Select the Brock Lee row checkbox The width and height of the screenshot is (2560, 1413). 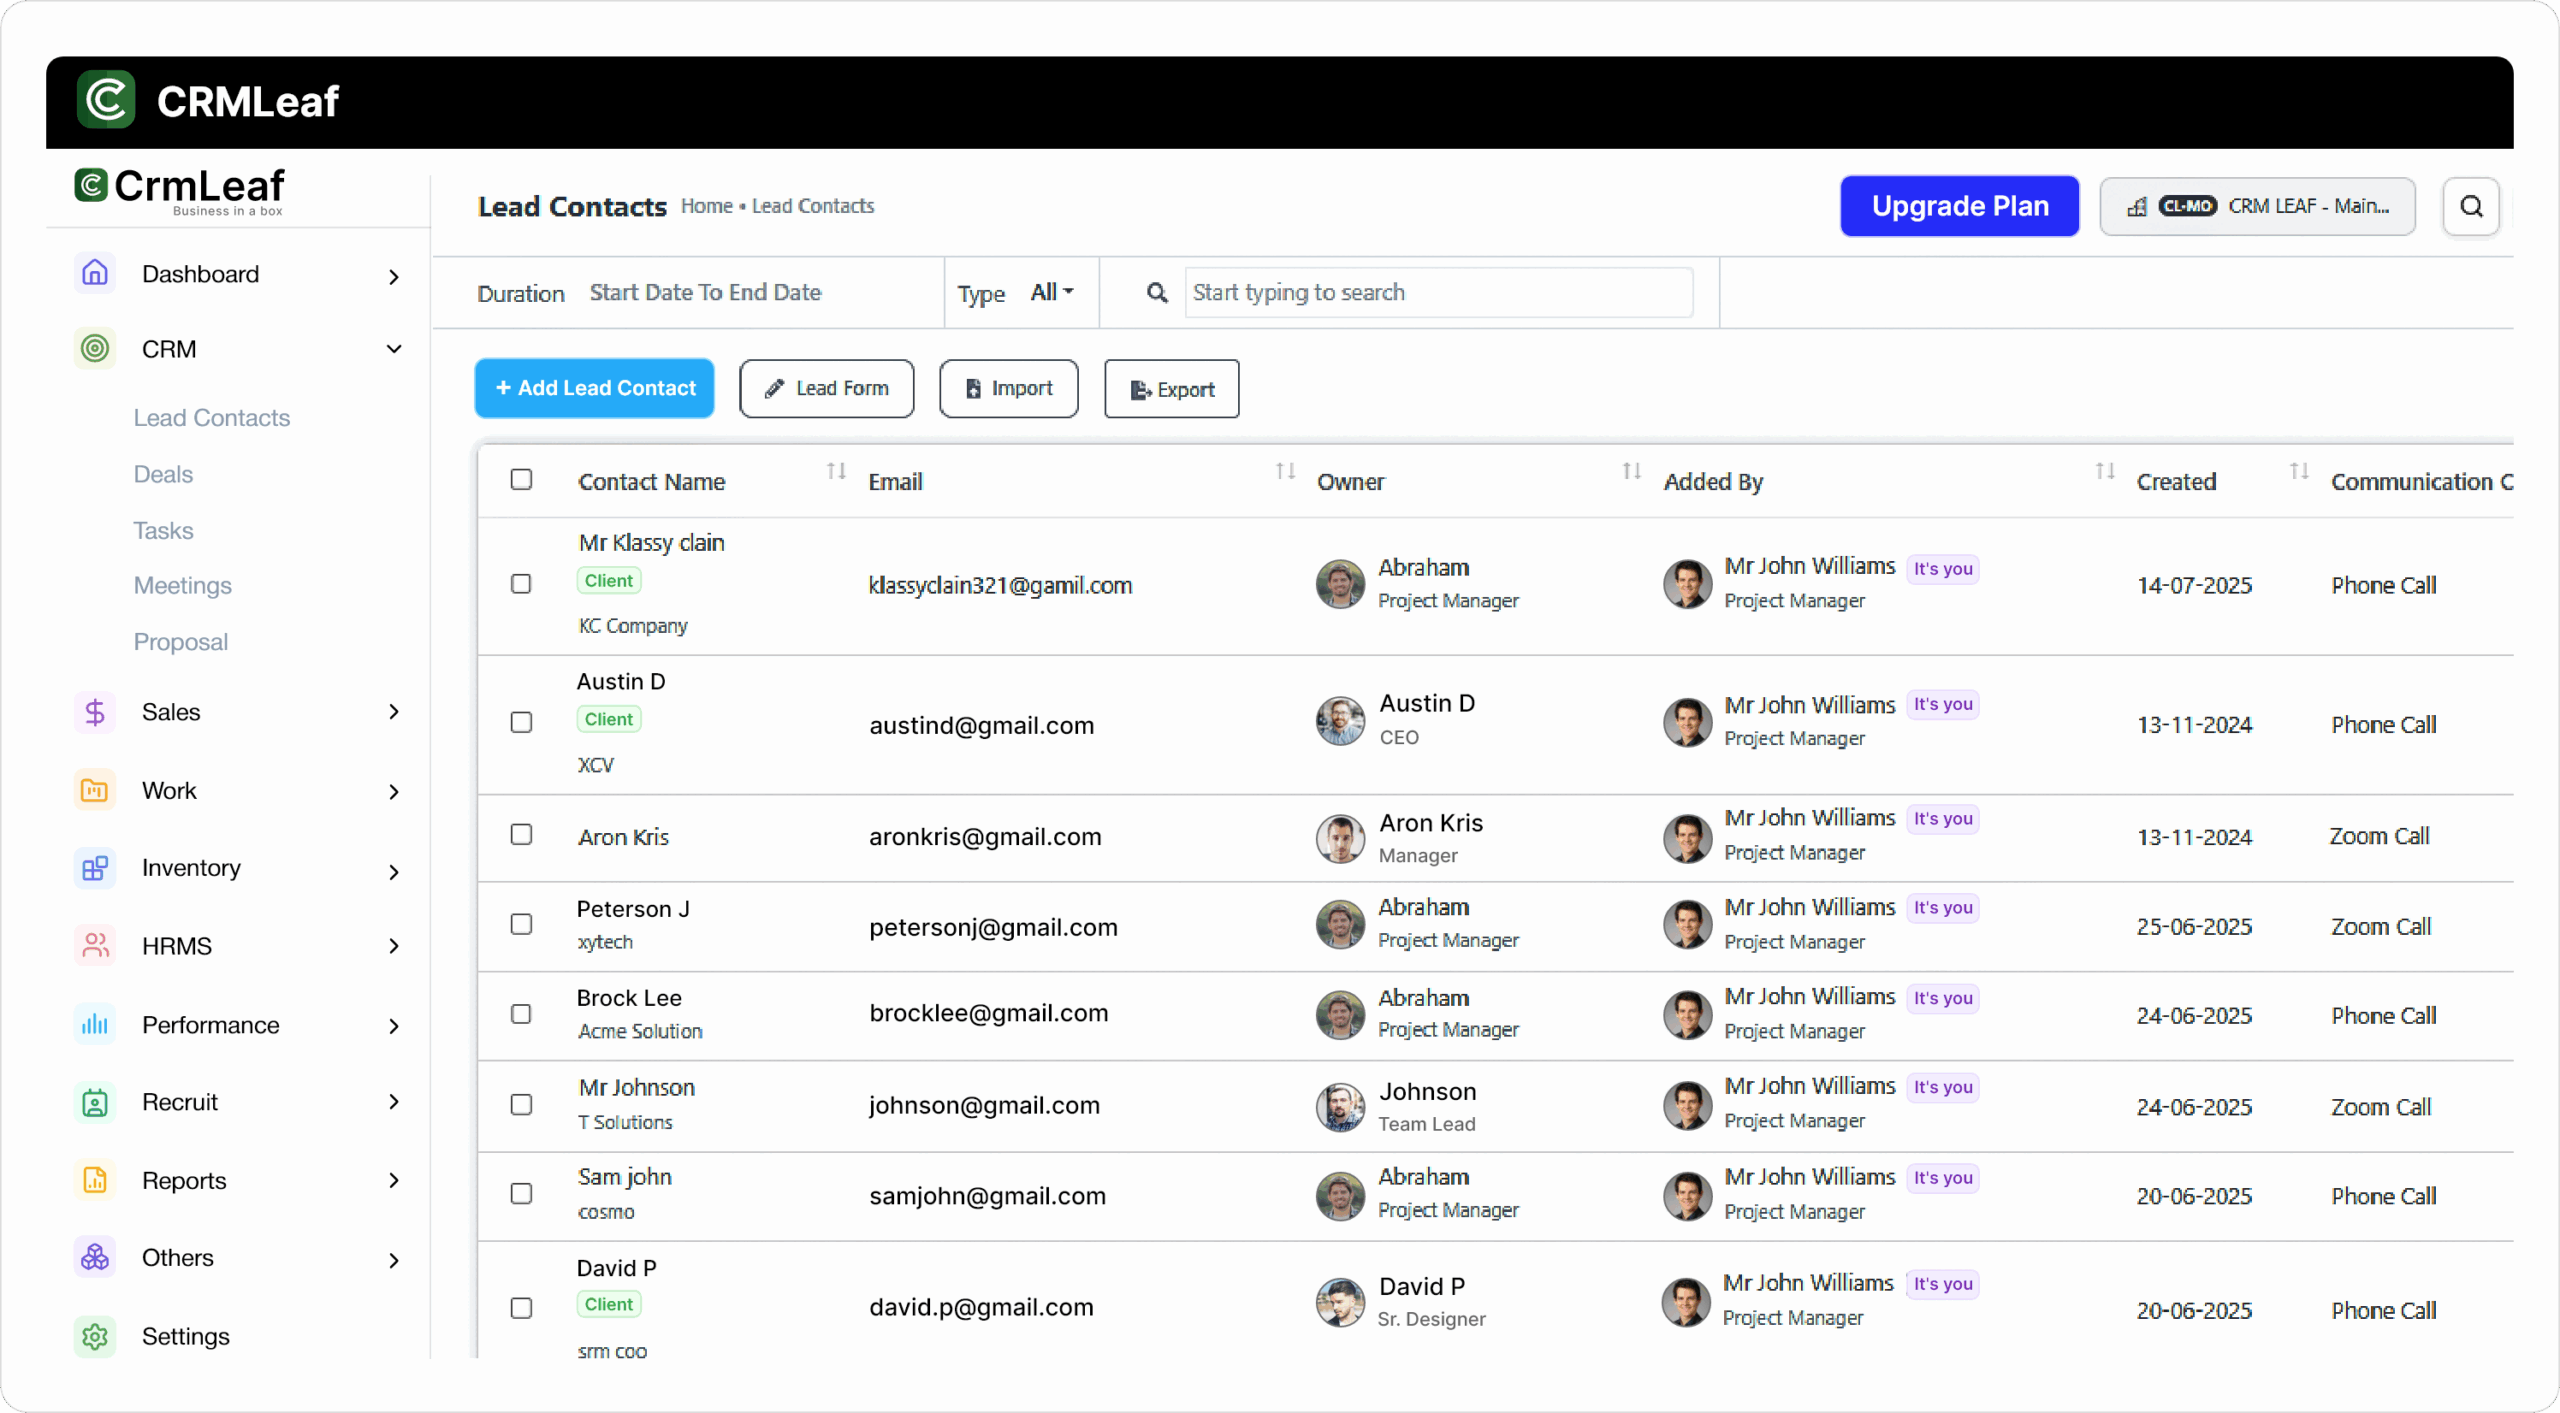click(521, 1014)
